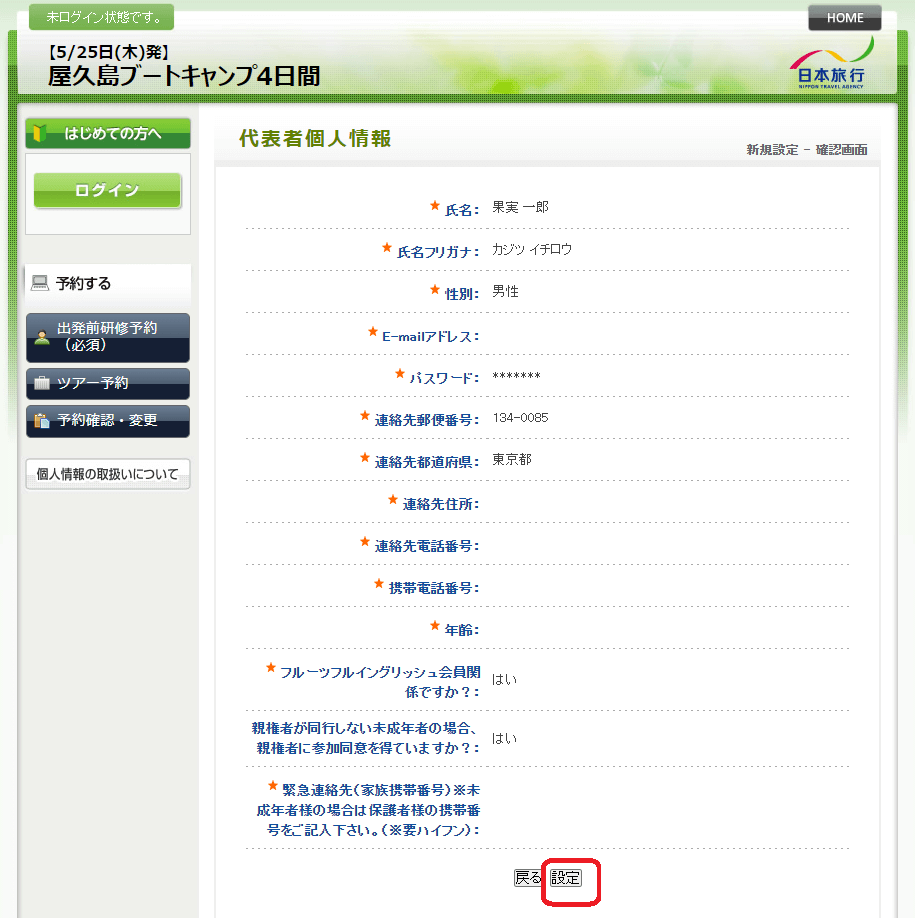Click the 連絡先都道府県: label
Viewport: 915px width, 918px height.
(x=427, y=463)
